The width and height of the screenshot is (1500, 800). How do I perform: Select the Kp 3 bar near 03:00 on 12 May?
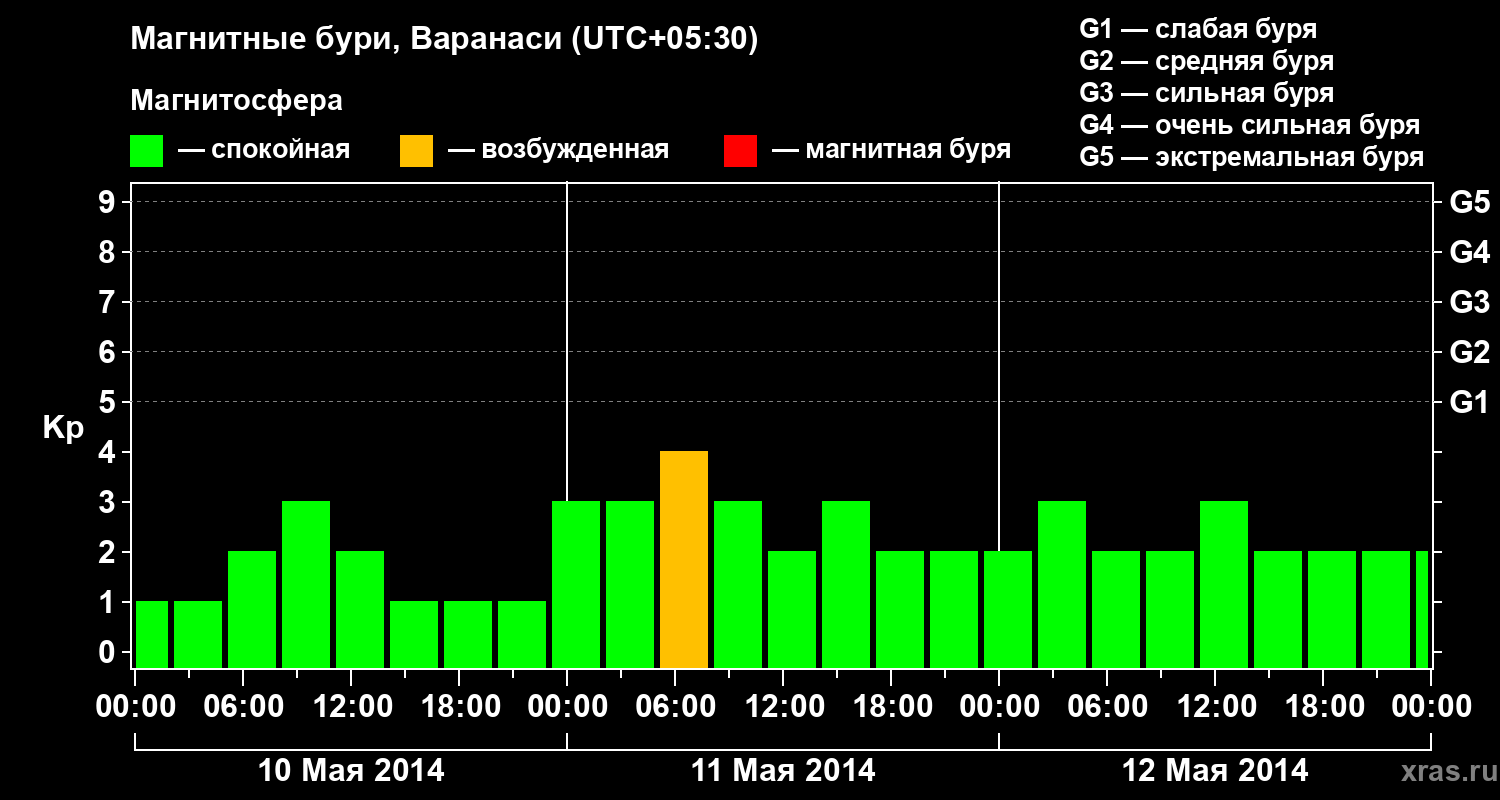click(x=1062, y=584)
